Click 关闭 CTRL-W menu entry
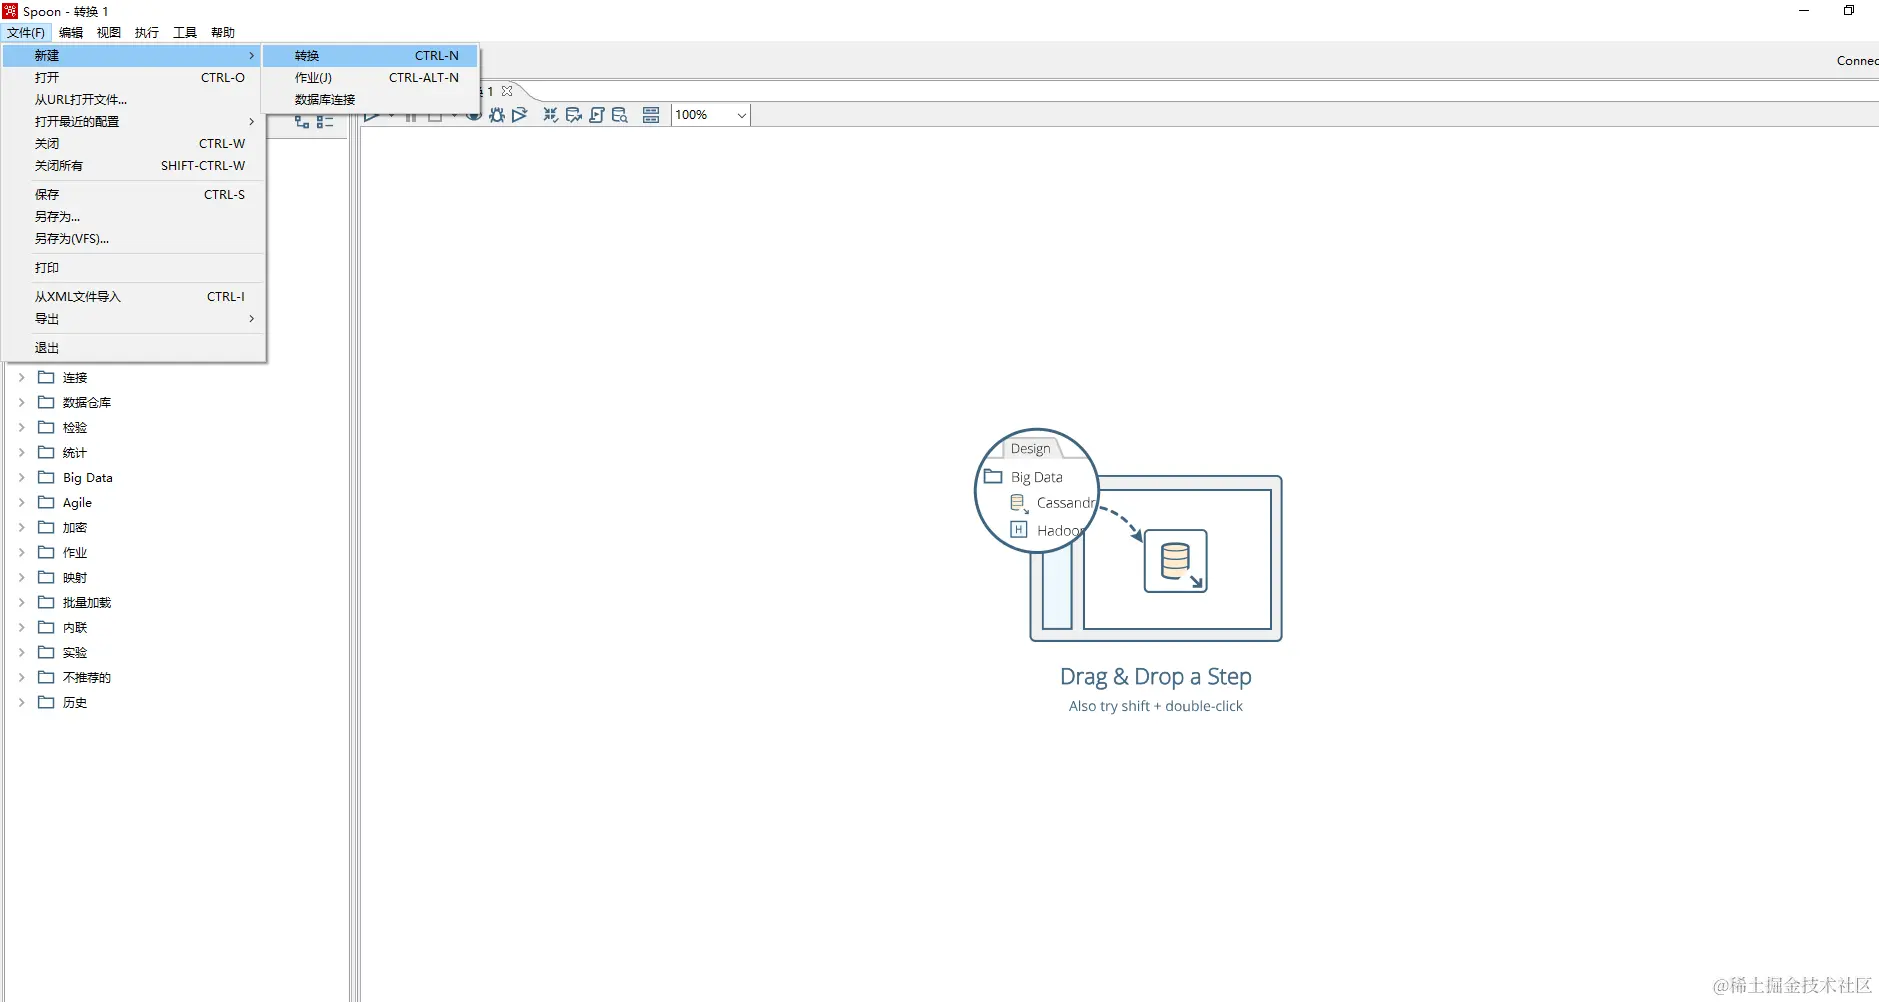 click(x=134, y=144)
